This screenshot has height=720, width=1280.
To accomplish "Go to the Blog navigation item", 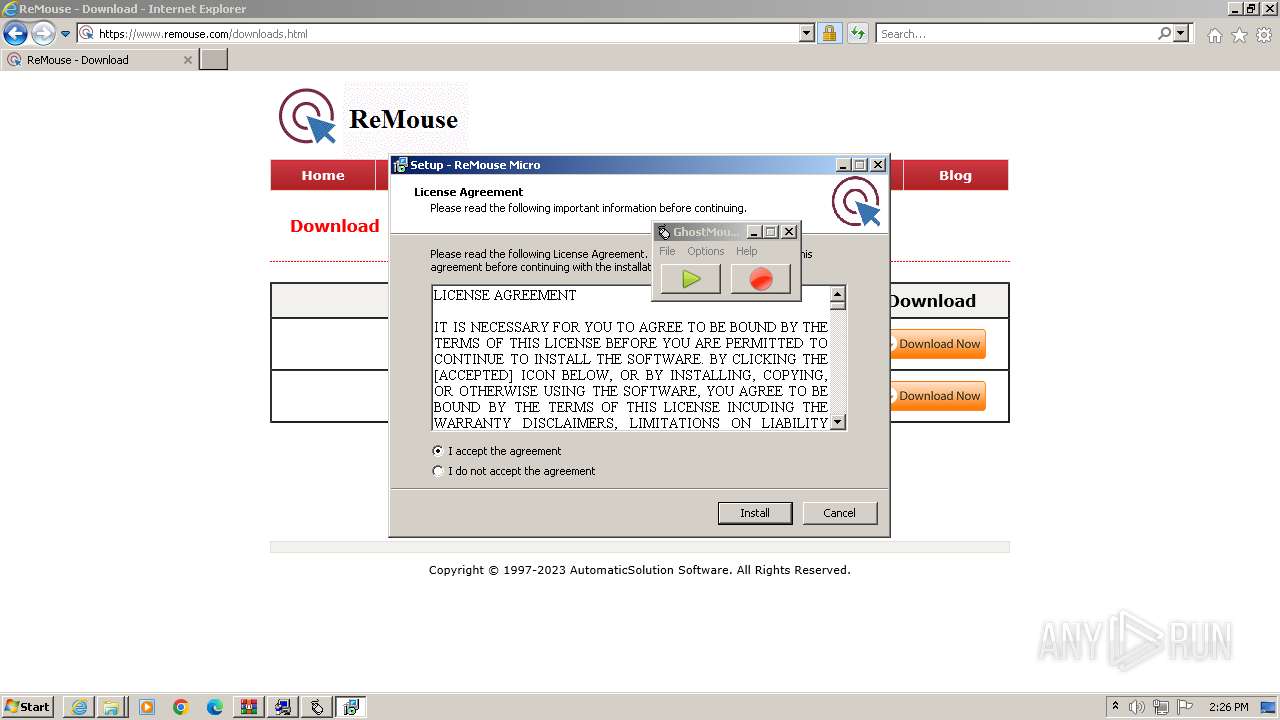I will click(955, 175).
